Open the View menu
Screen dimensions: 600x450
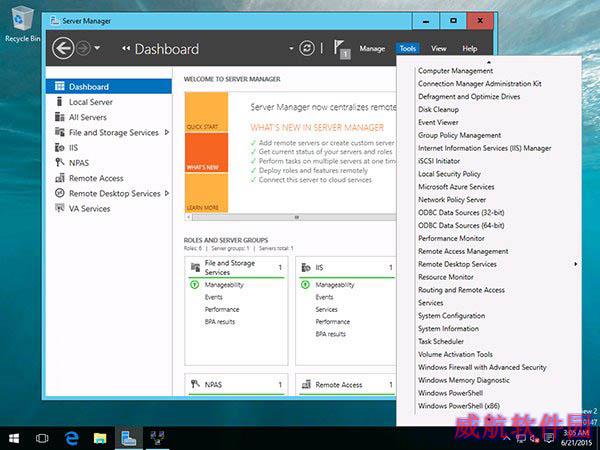pos(439,49)
